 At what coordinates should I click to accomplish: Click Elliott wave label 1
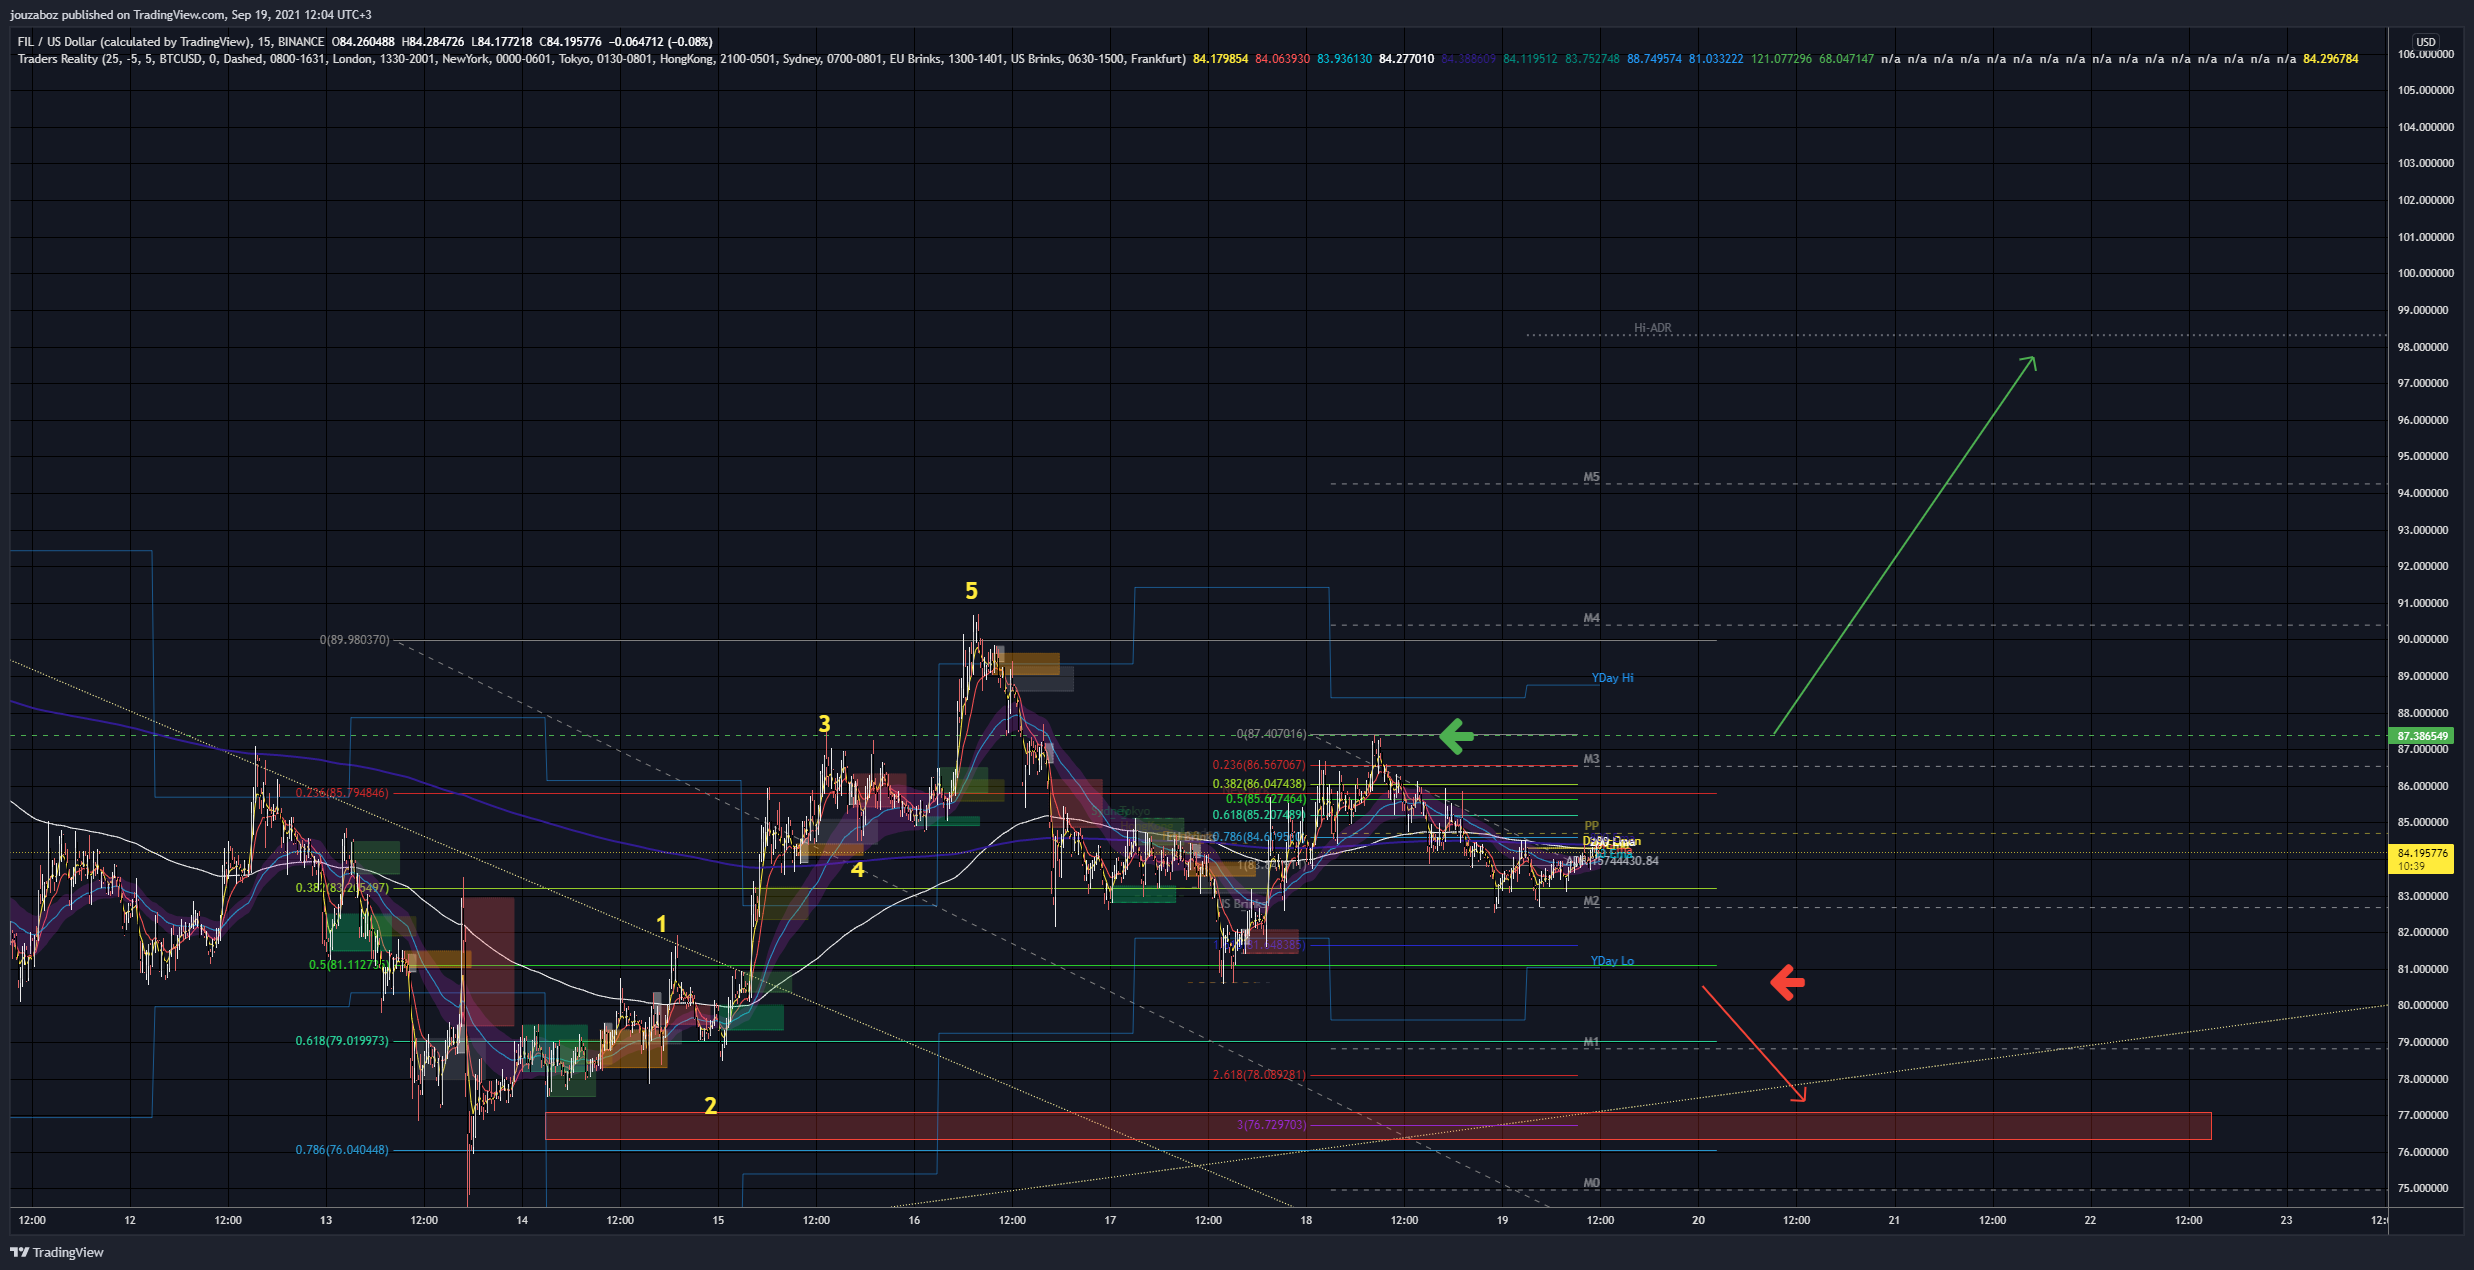661,924
